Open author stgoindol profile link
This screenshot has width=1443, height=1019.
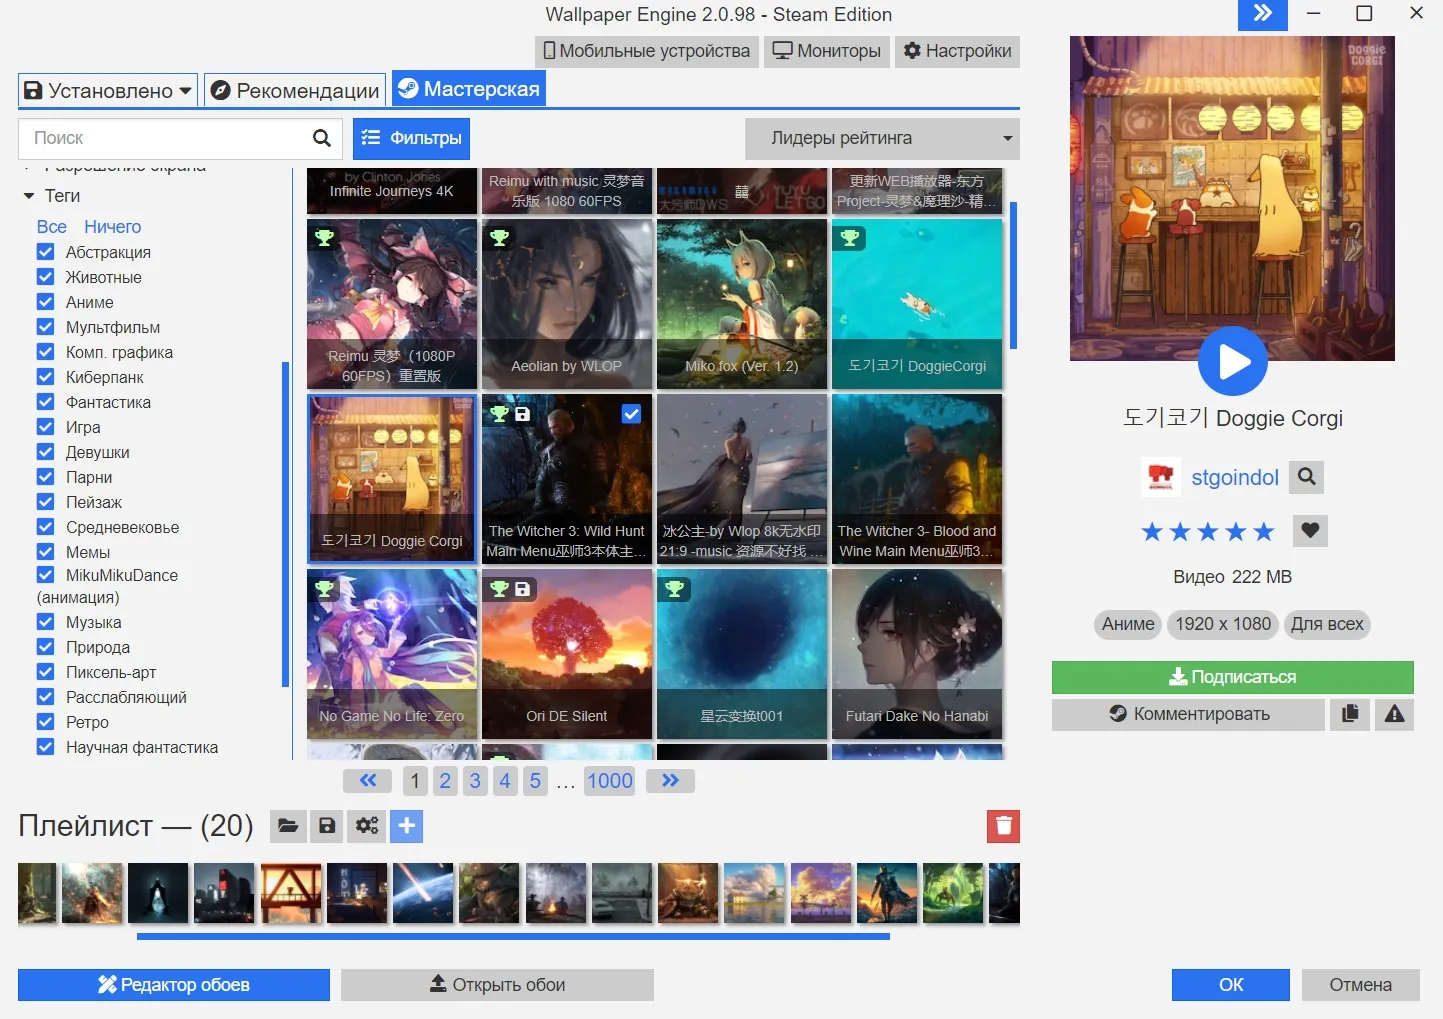(1235, 477)
